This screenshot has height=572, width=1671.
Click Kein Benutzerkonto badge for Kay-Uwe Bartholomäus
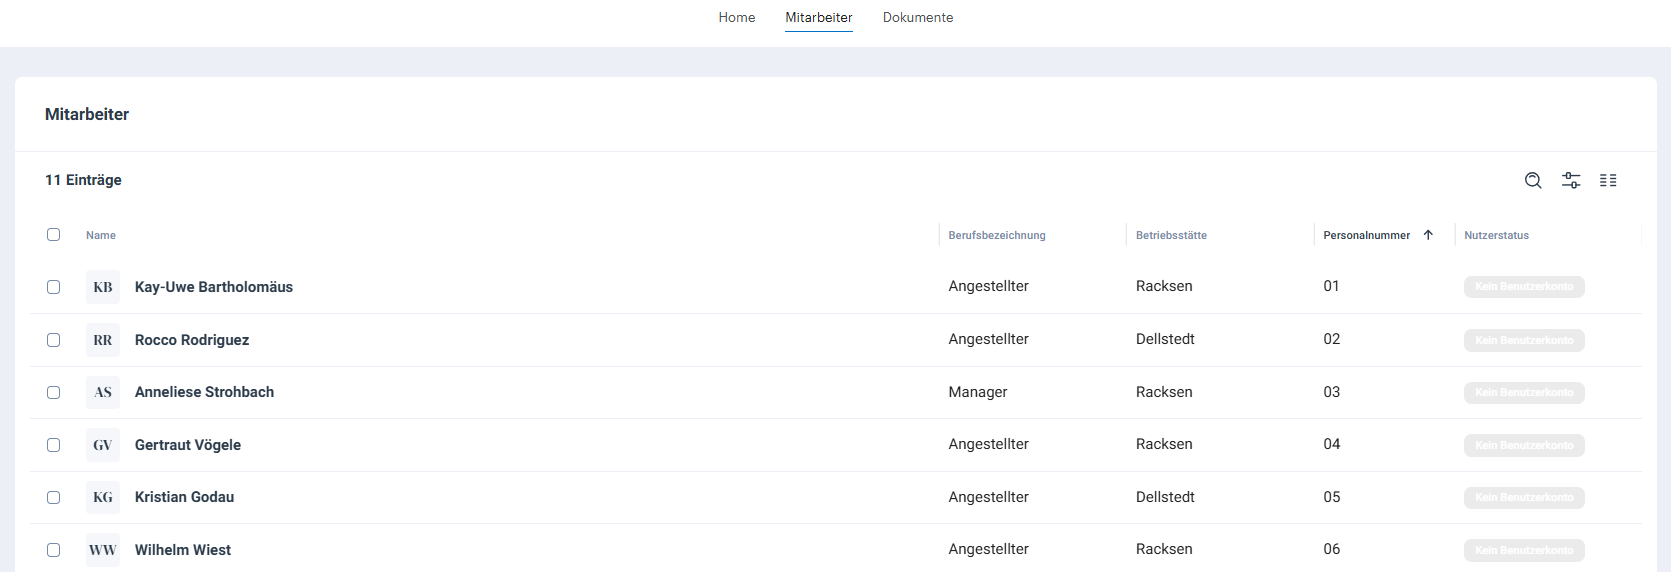click(1524, 287)
